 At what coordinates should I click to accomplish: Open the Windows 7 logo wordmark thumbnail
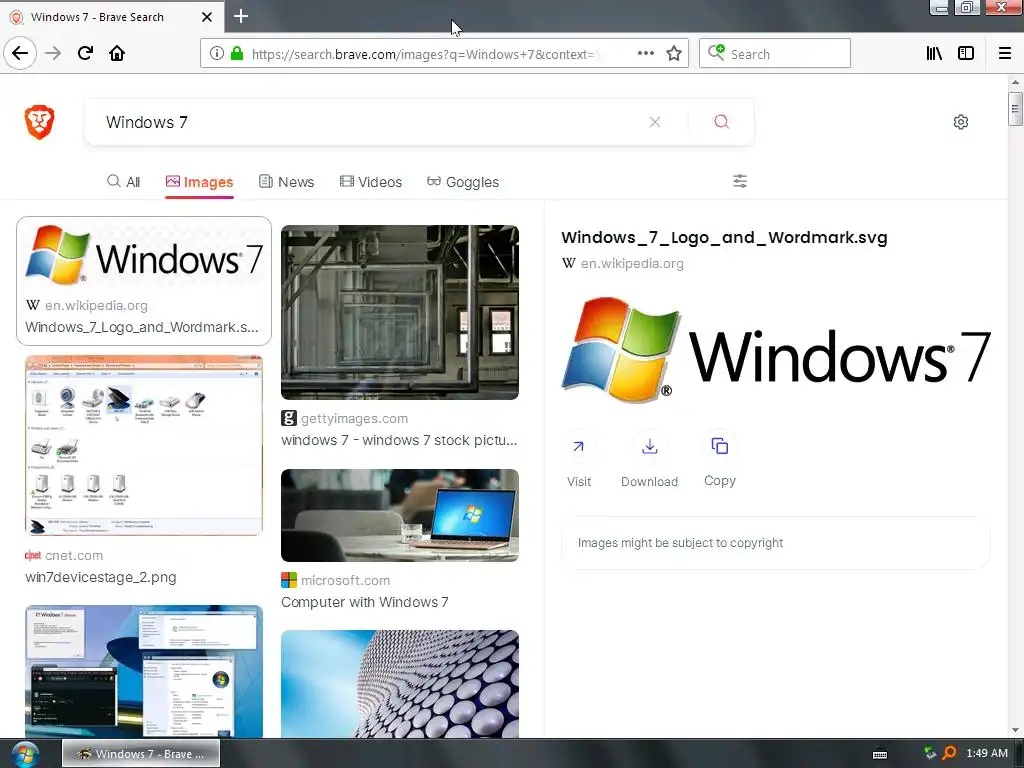[x=144, y=256]
